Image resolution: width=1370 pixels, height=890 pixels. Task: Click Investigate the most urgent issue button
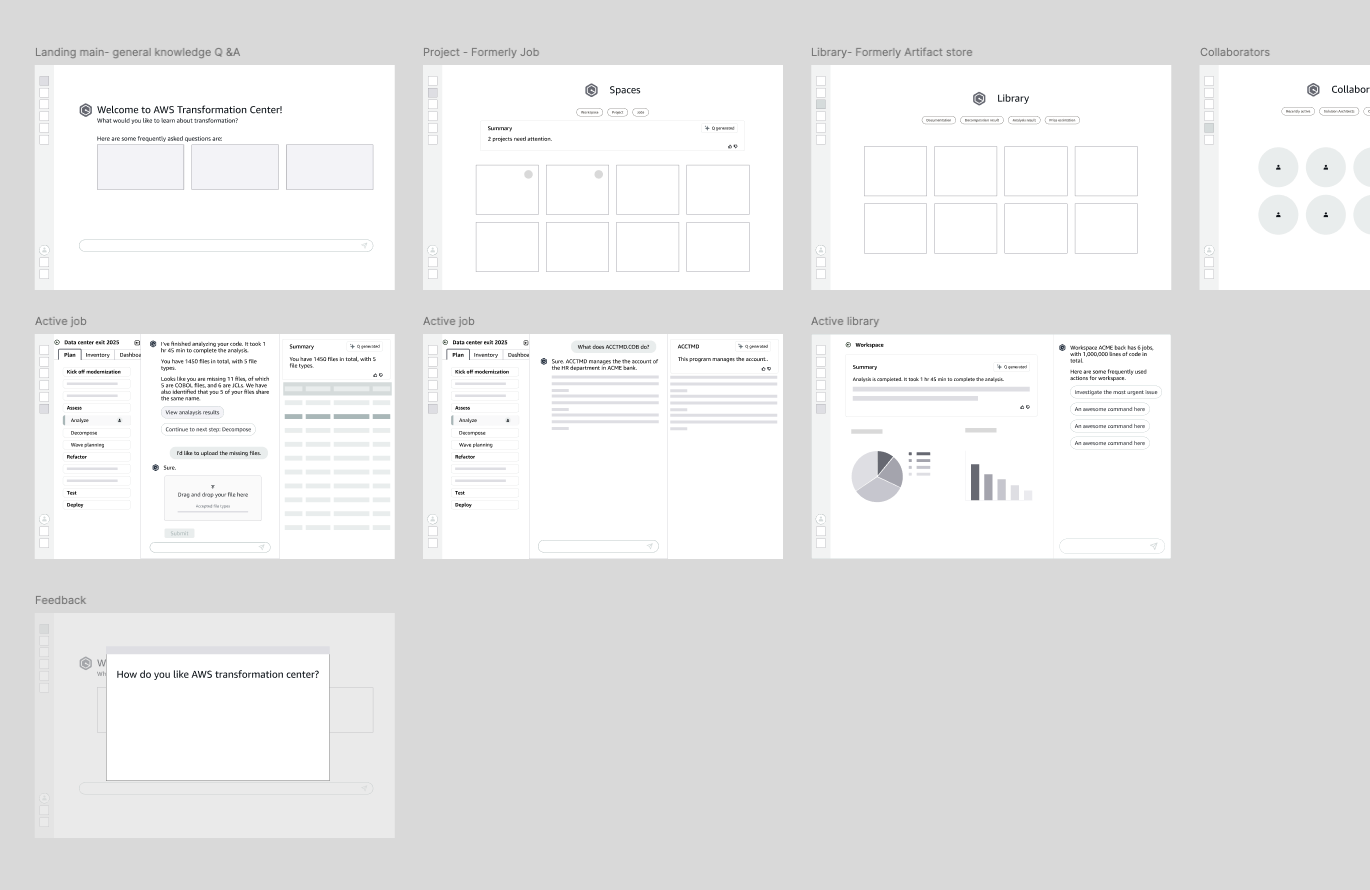1115,392
